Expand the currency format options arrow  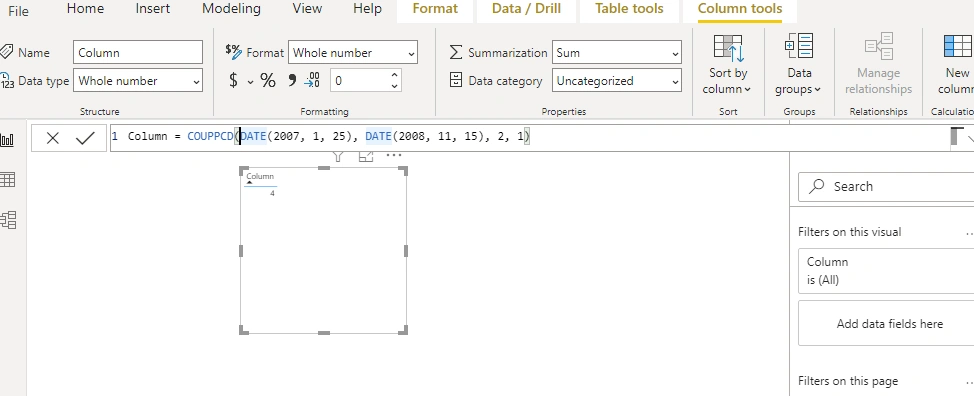250,81
